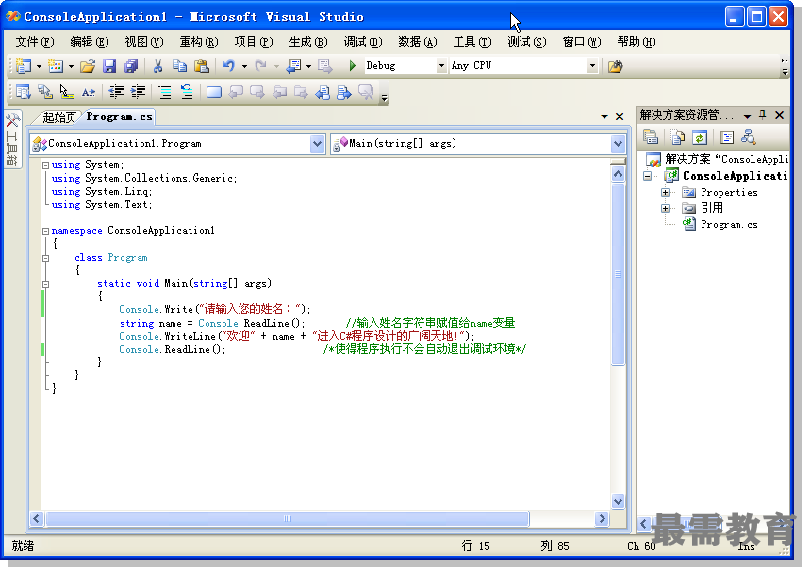Image resolution: width=803 pixels, height=569 pixels.
Task: Collapse the class Program code block
Action: pos(46,258)
